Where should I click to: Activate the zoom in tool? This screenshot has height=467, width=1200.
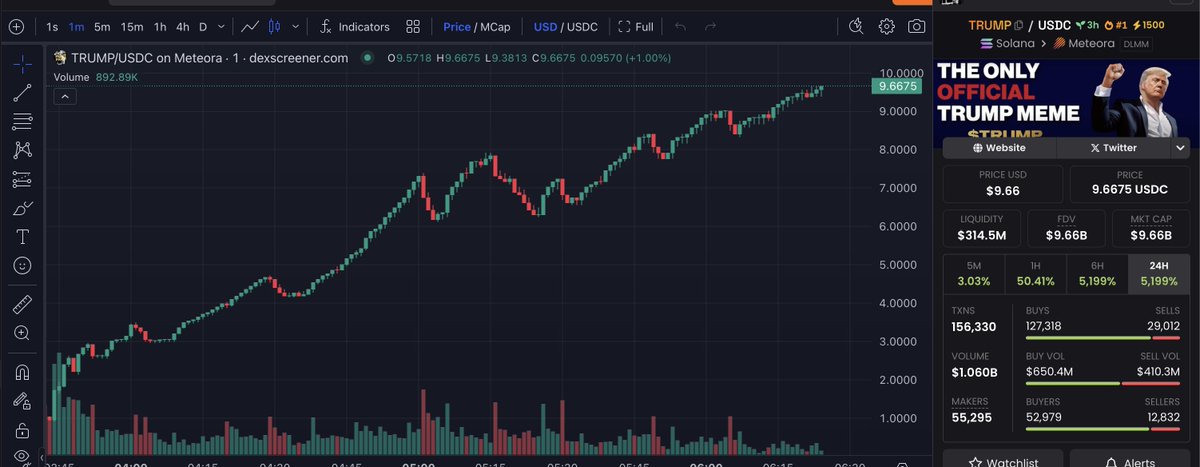[x=22, y=333]
